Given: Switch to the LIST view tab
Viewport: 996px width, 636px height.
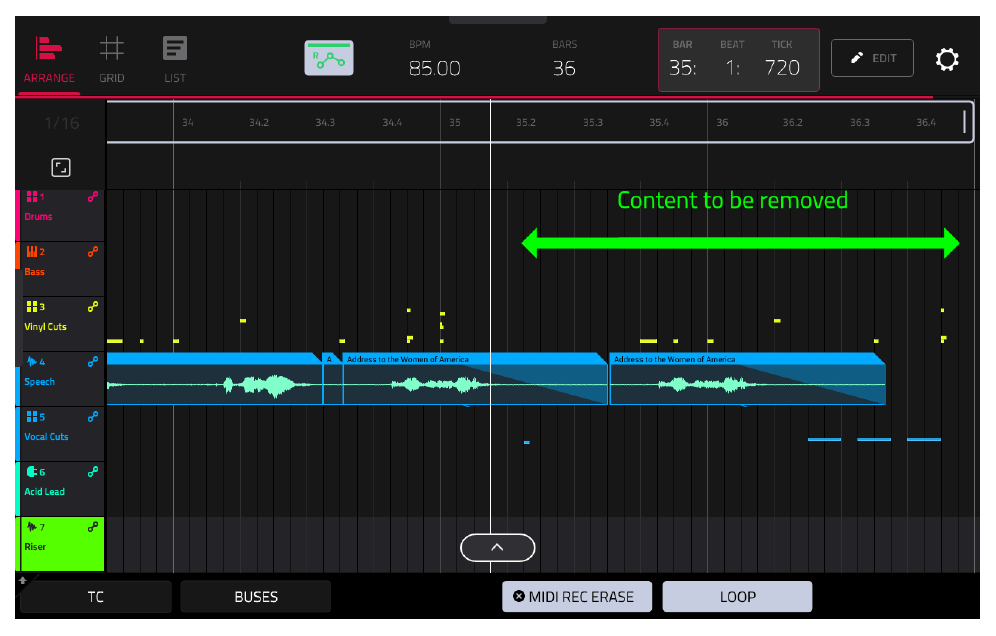Looking at the screenshot, I should (x=175, y=60).
